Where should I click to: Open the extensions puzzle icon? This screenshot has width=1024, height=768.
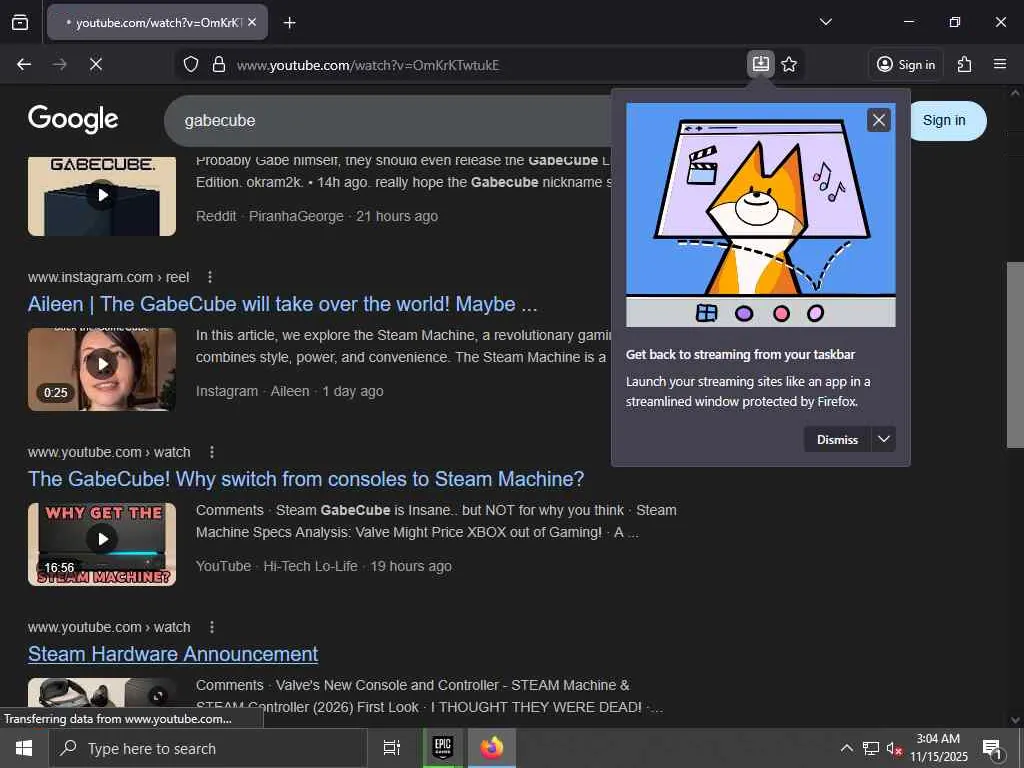tap(965, 64)
